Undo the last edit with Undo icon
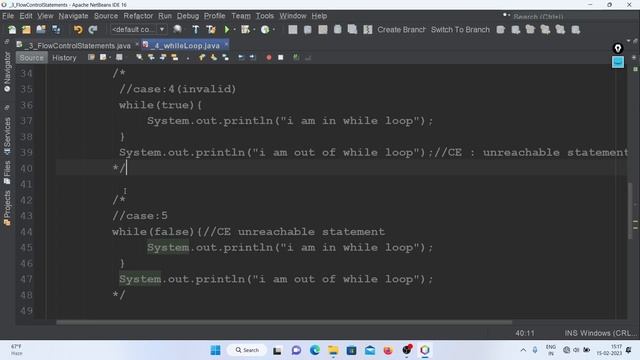This screenshot has height=360, width=640. 78,29
